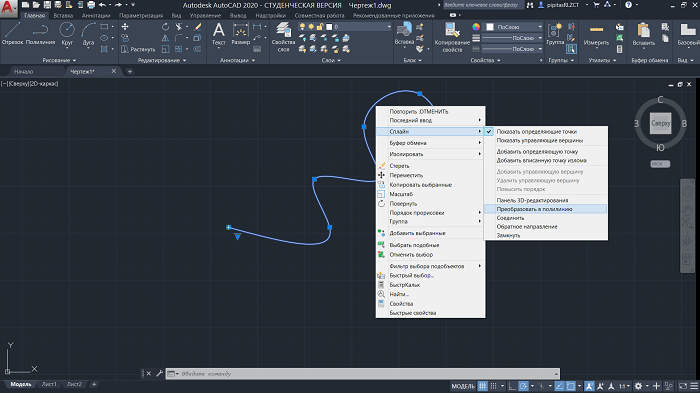This screenshot has width=700, height=393.
Task: Expand the Слои panel dropdown
Action: (331, 60)
